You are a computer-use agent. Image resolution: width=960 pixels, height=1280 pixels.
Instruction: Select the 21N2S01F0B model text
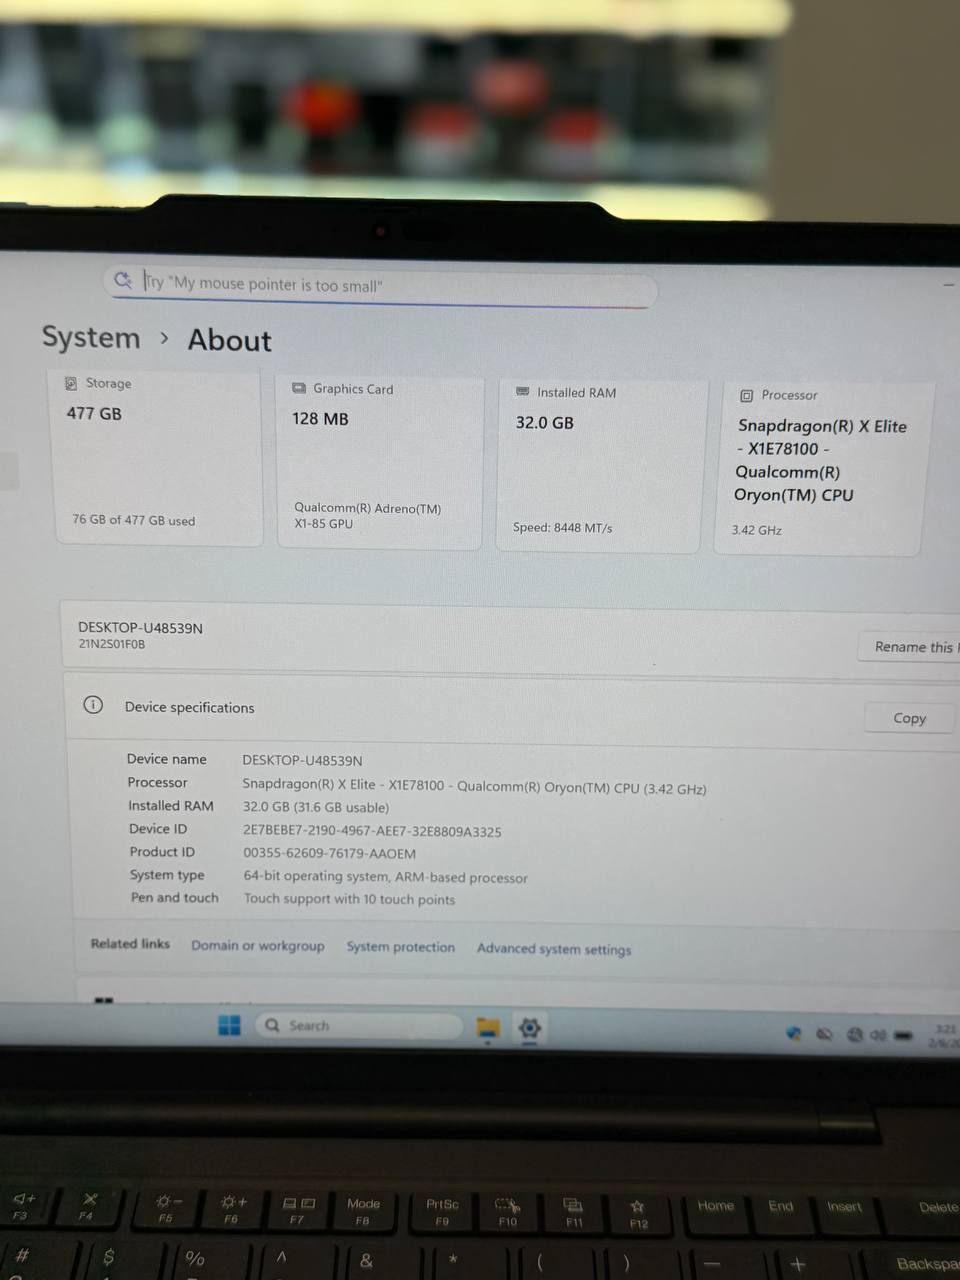point(112,644)
